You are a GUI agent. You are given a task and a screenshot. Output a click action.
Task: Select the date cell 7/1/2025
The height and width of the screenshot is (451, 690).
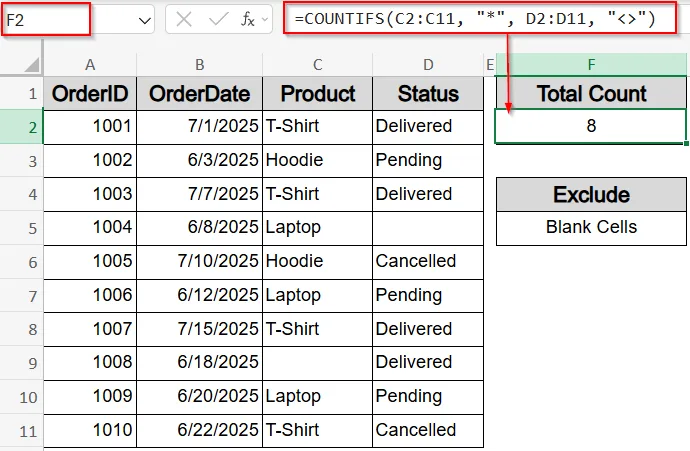(199, 127)
